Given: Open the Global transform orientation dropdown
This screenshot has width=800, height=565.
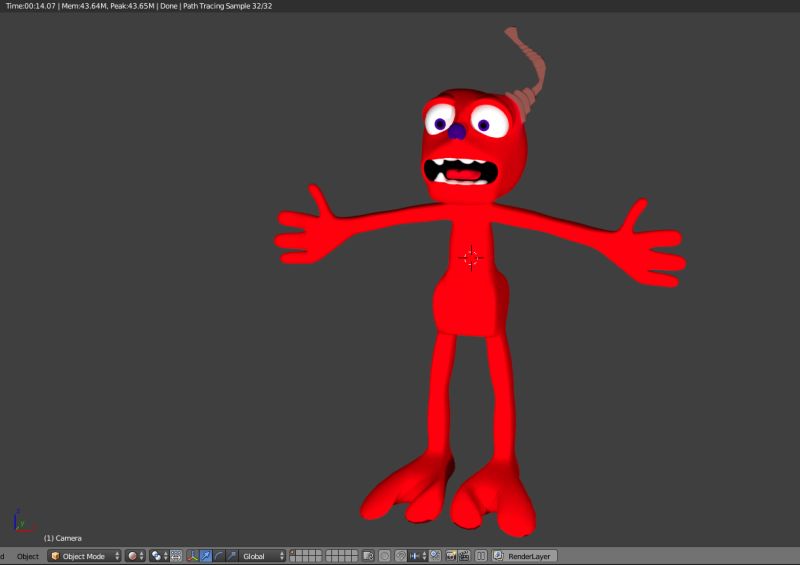Looking at the screenshot, I should 262,556.
